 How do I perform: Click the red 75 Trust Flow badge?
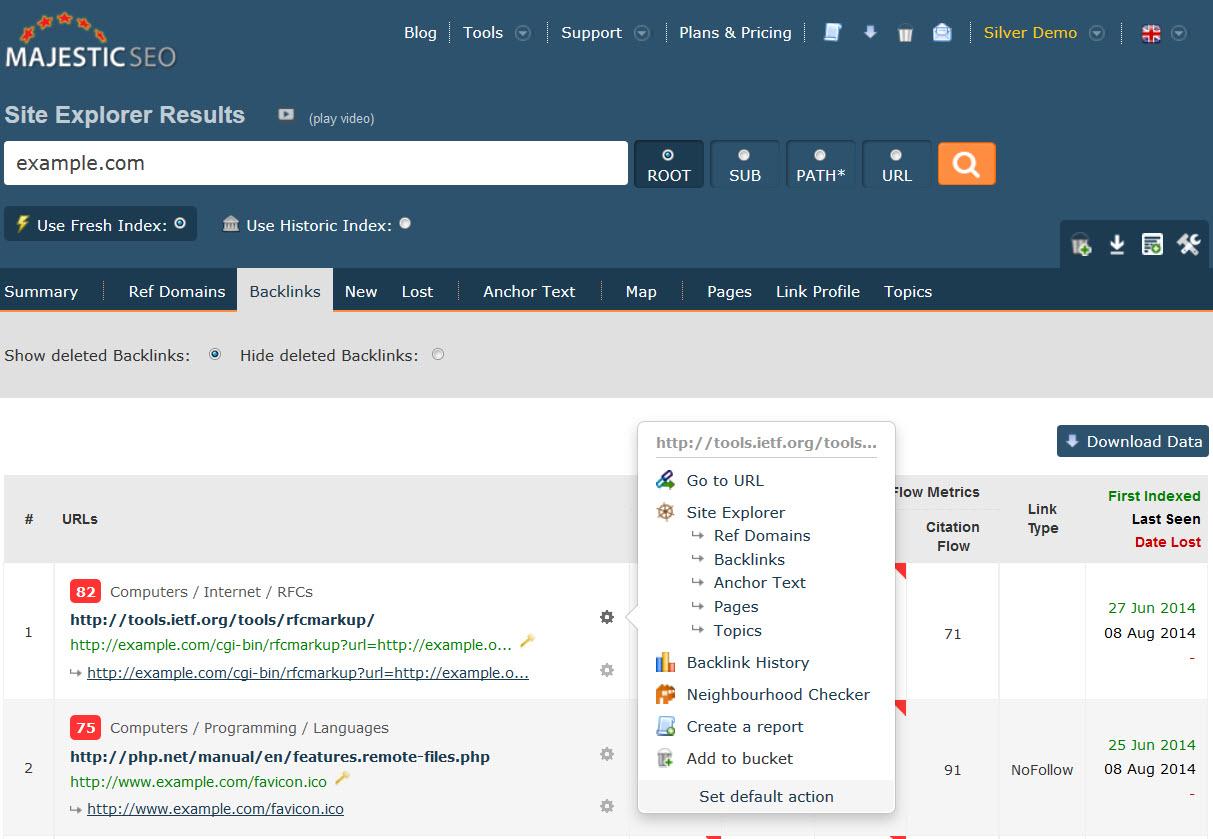pyautogui.click(x=86, y=728)
